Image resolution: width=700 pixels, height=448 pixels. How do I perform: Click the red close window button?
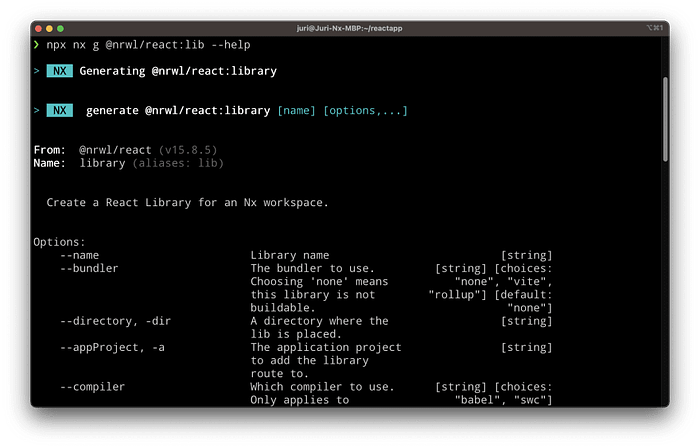point(38,29)
